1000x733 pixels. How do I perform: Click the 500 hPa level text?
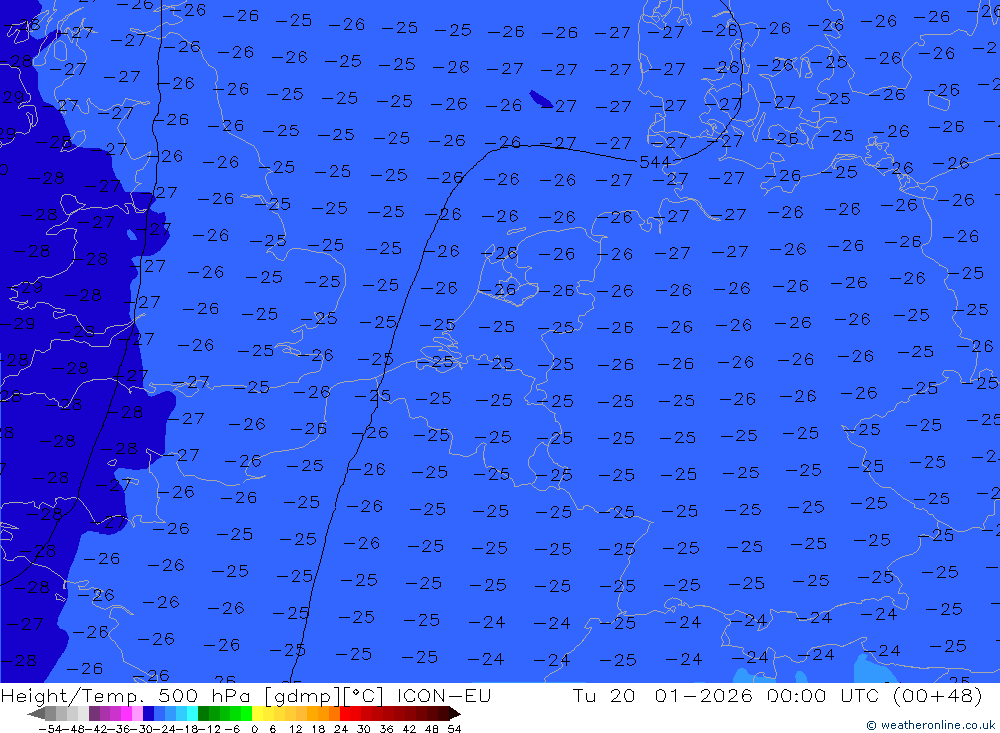(x=205, y=695)
